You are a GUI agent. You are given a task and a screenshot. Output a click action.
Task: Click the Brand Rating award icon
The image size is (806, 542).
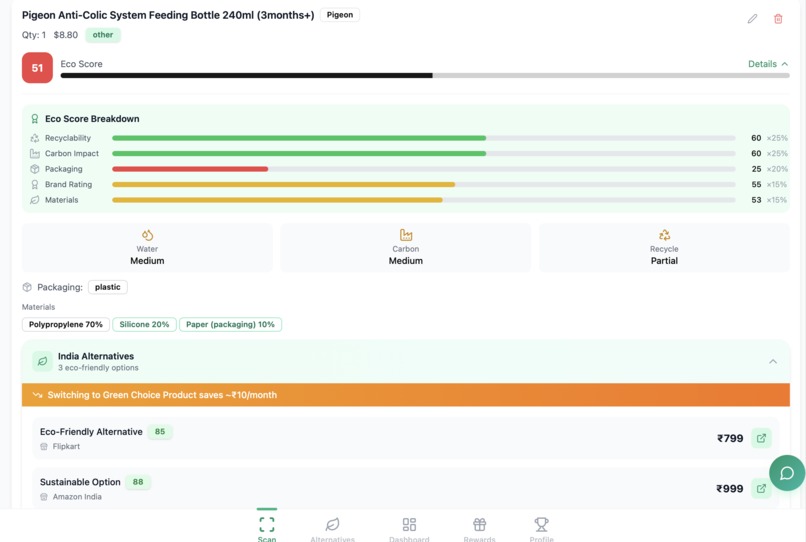click(x=34, y=184)
